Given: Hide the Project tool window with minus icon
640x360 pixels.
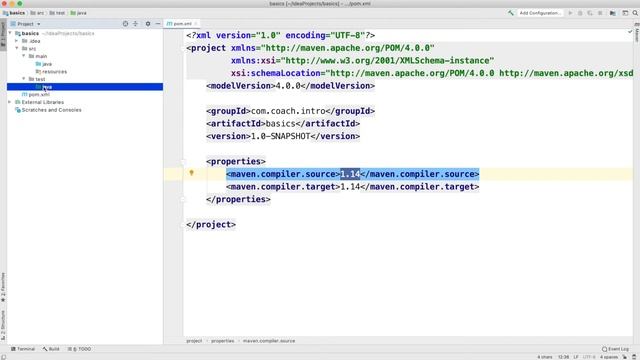Looking at the screenshot, I should point(158,24).
